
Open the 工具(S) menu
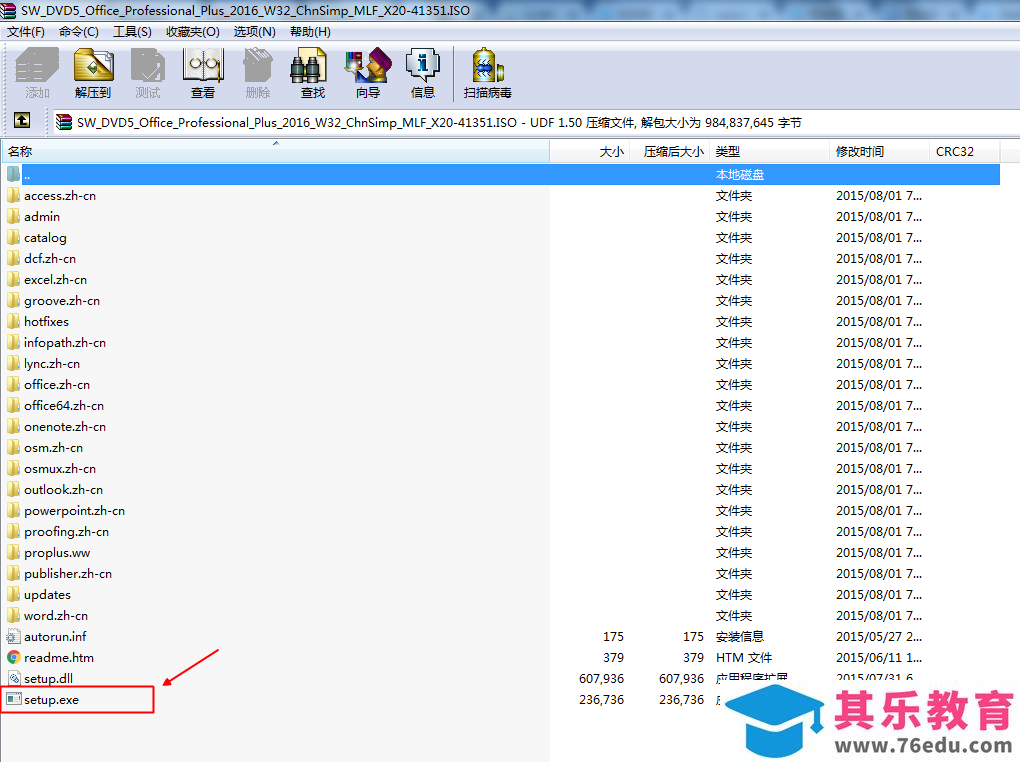tap(132, 32)
